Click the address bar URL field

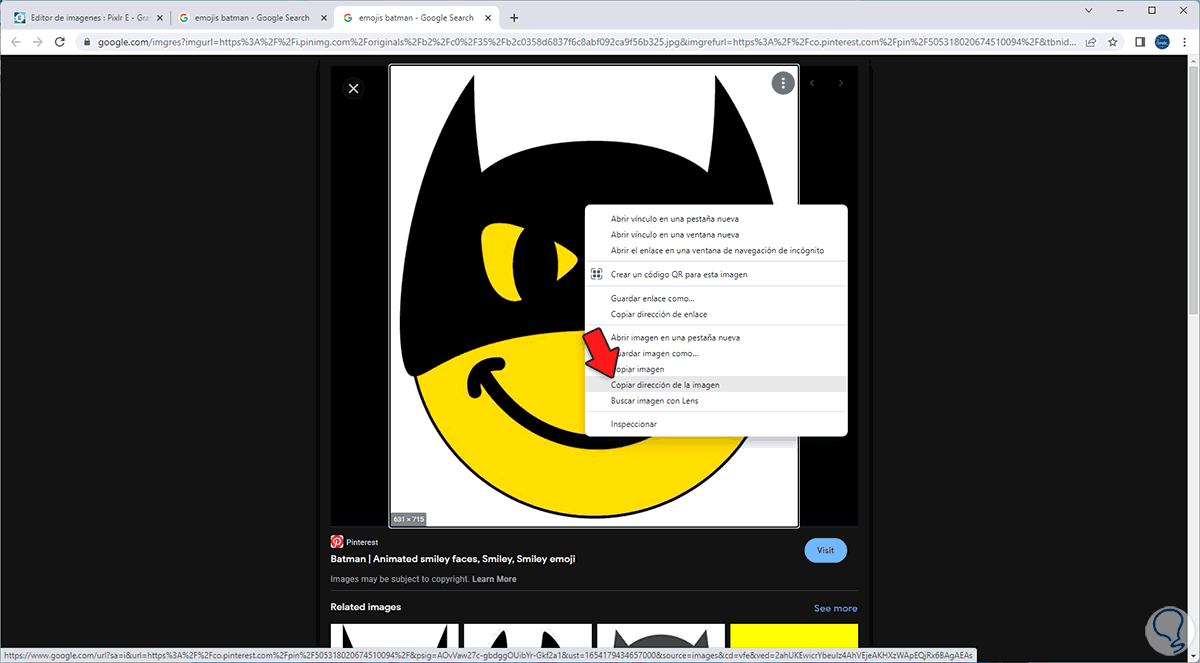point(586,42)
